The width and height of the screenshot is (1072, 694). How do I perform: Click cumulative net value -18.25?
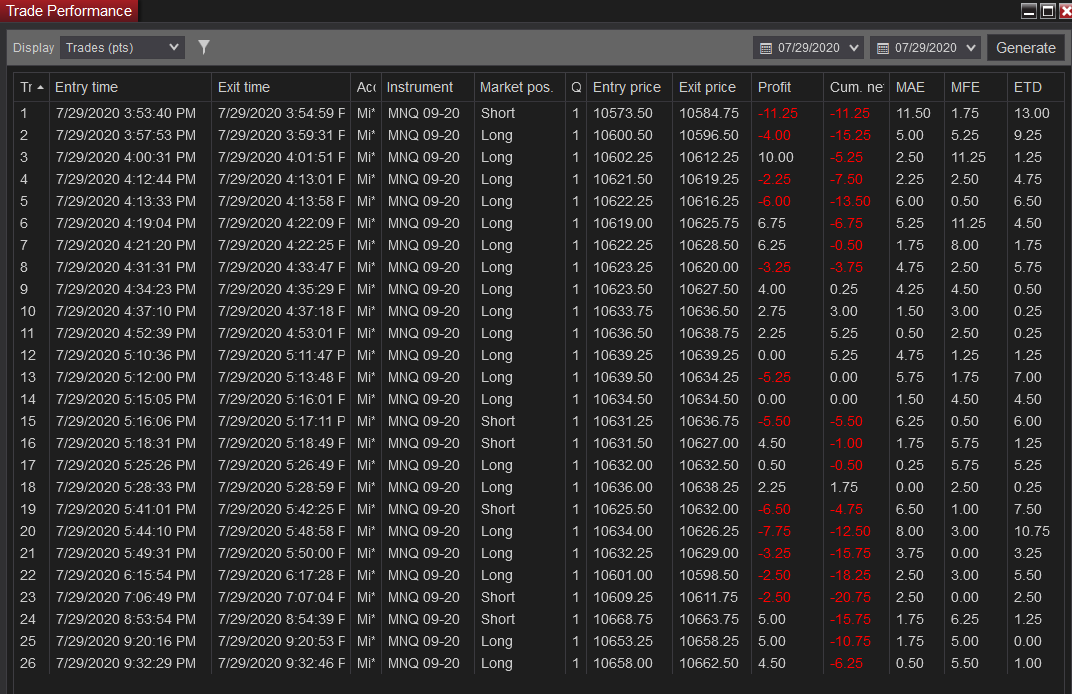pyautogui.click(x=850, y=575)
